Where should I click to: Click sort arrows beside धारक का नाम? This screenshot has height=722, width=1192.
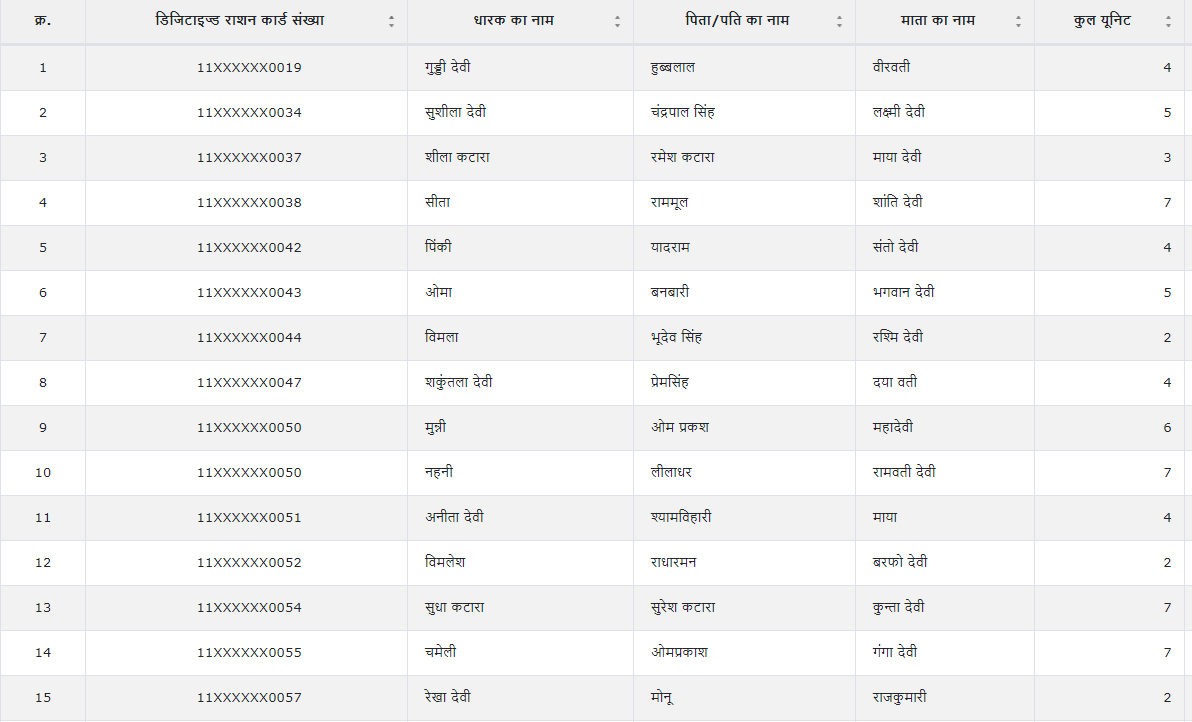coord(617,22)
